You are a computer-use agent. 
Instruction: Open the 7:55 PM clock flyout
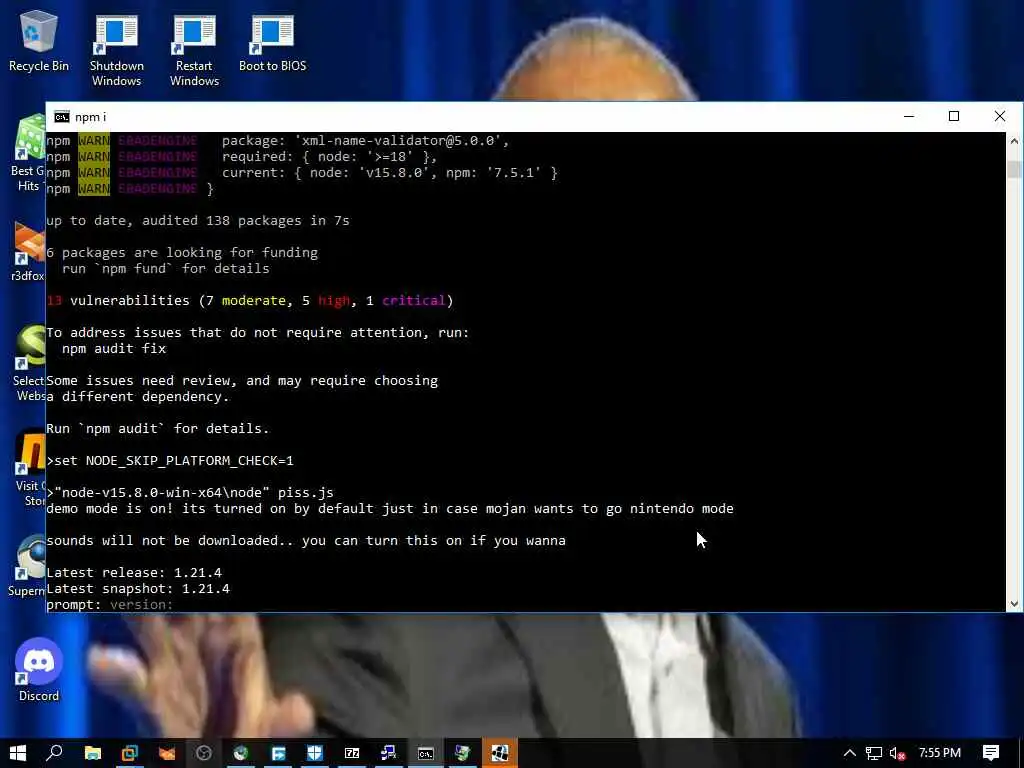coord(940,753)
